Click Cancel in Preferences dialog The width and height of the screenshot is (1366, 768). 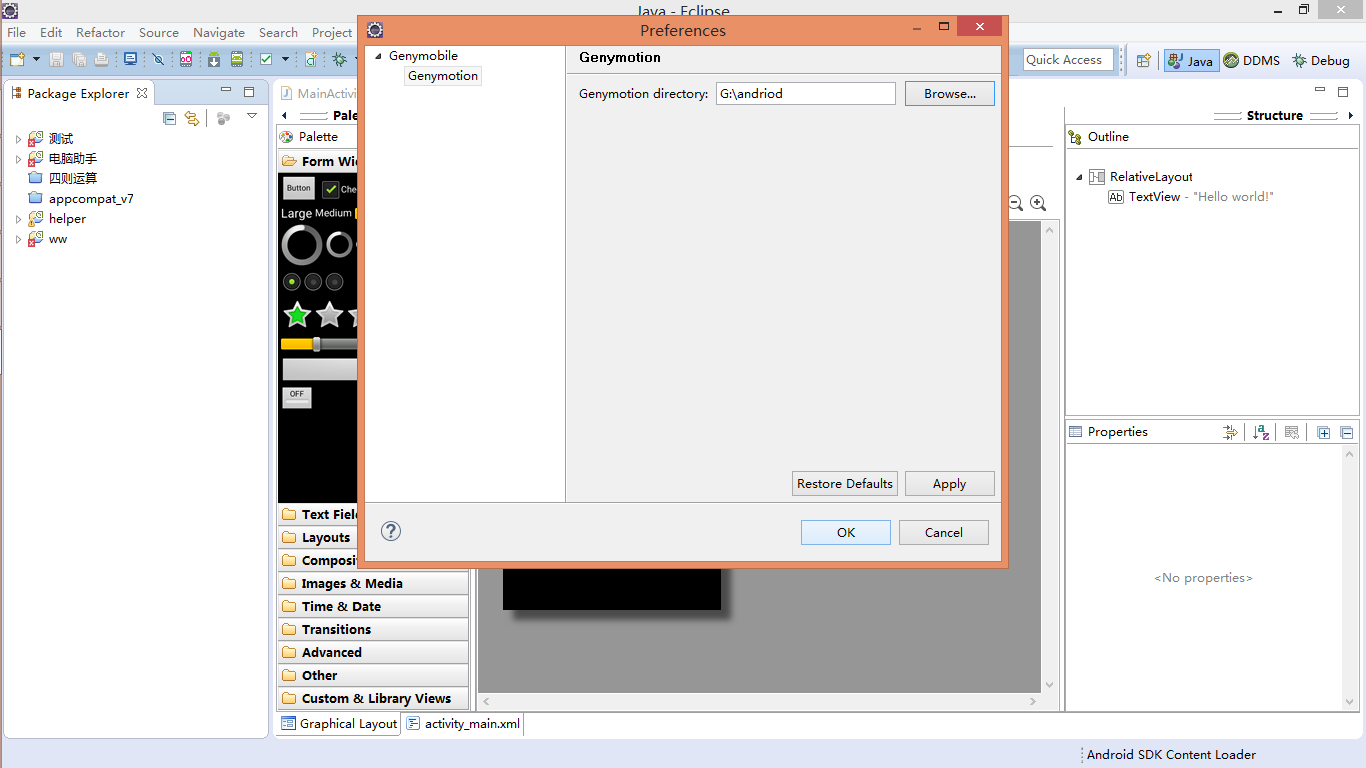944,533
